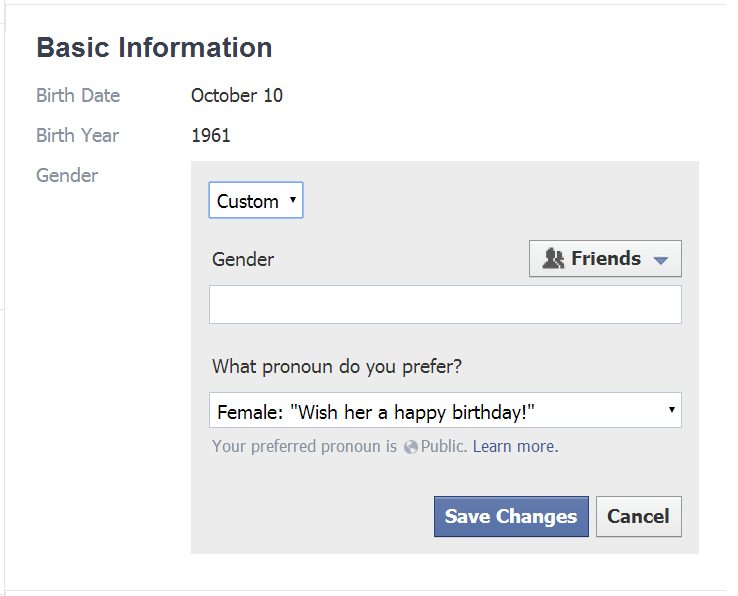
Task: Open the Friends privacy selector
Action: point(605,258)
